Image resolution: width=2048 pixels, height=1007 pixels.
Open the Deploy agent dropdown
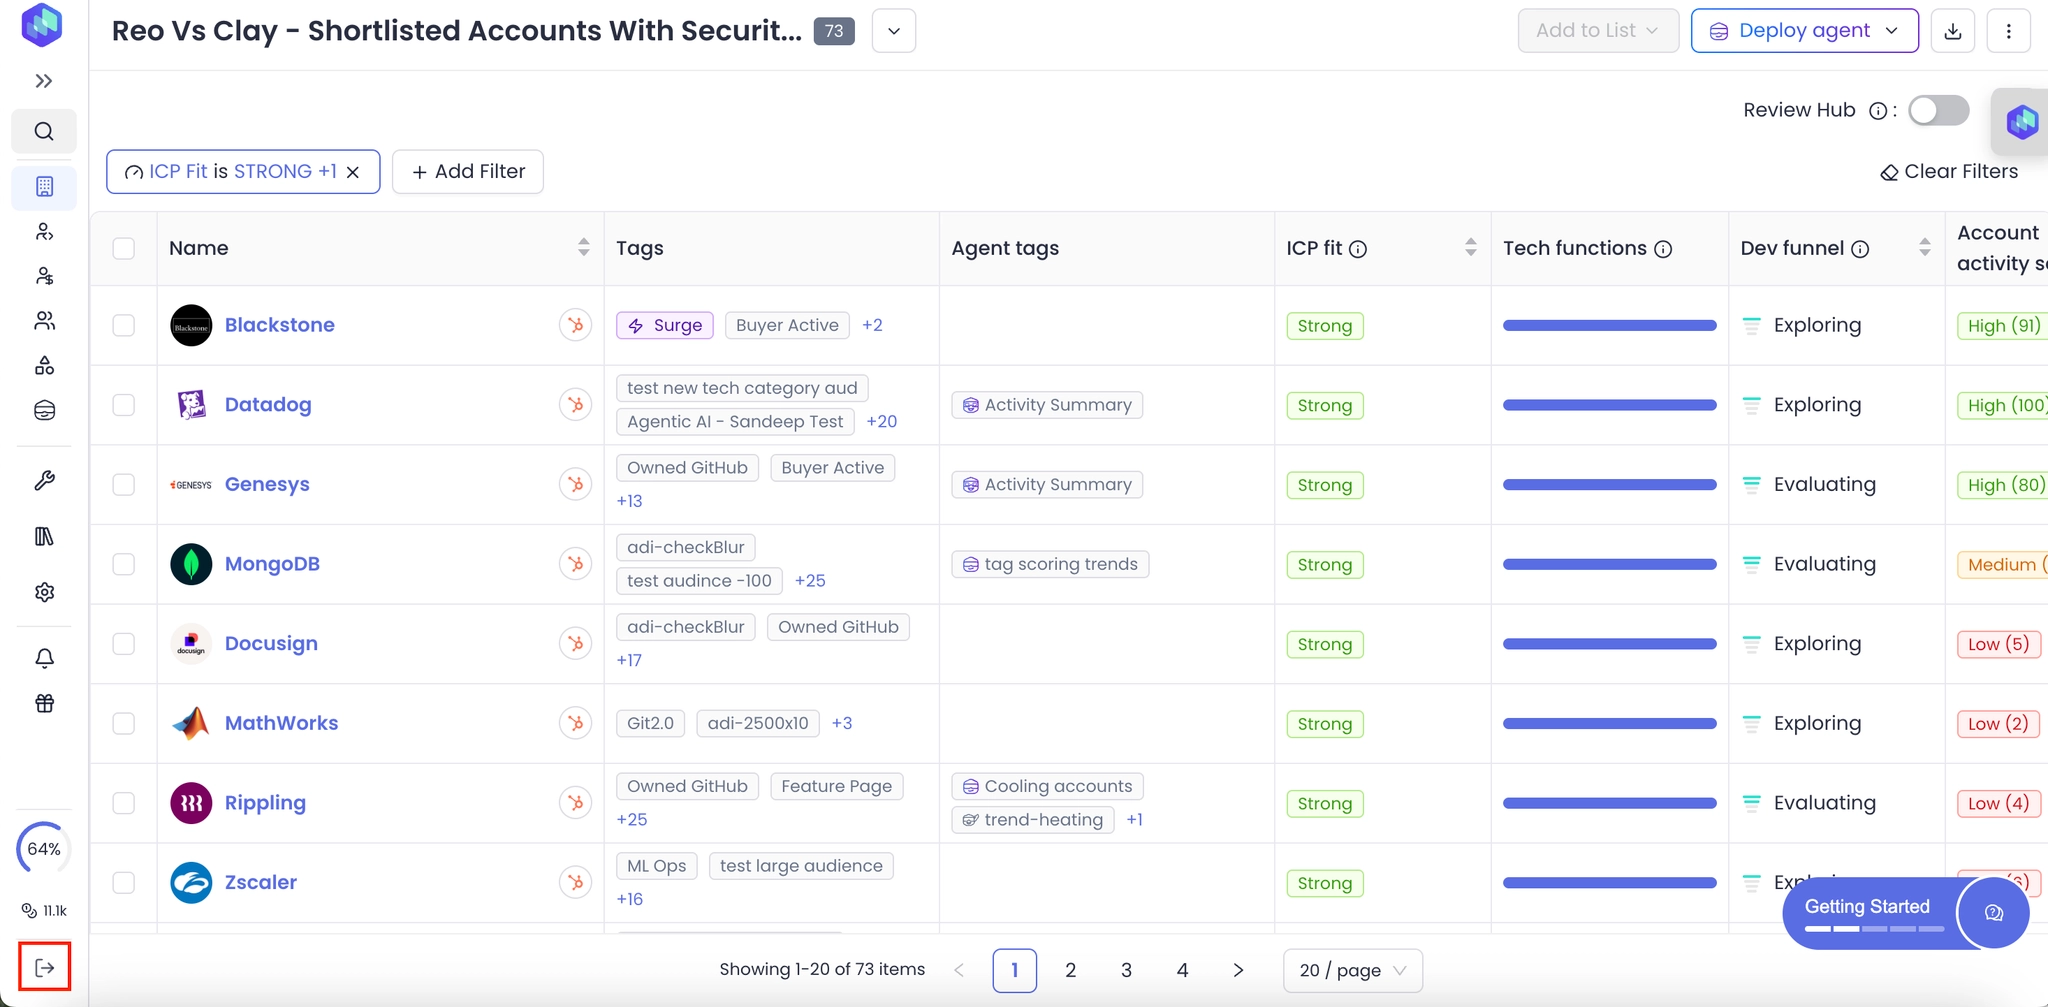point(1804,31)
